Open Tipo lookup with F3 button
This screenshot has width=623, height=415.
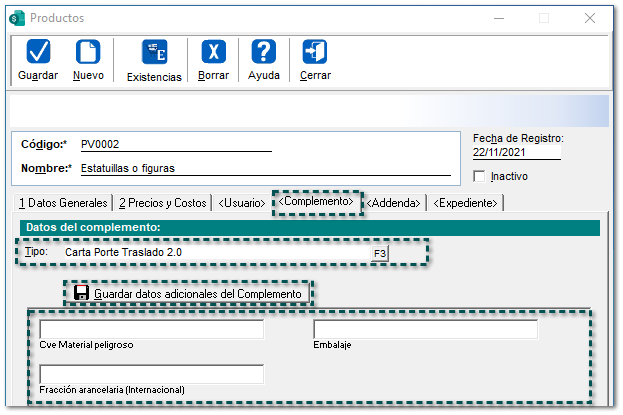[379, 253]
